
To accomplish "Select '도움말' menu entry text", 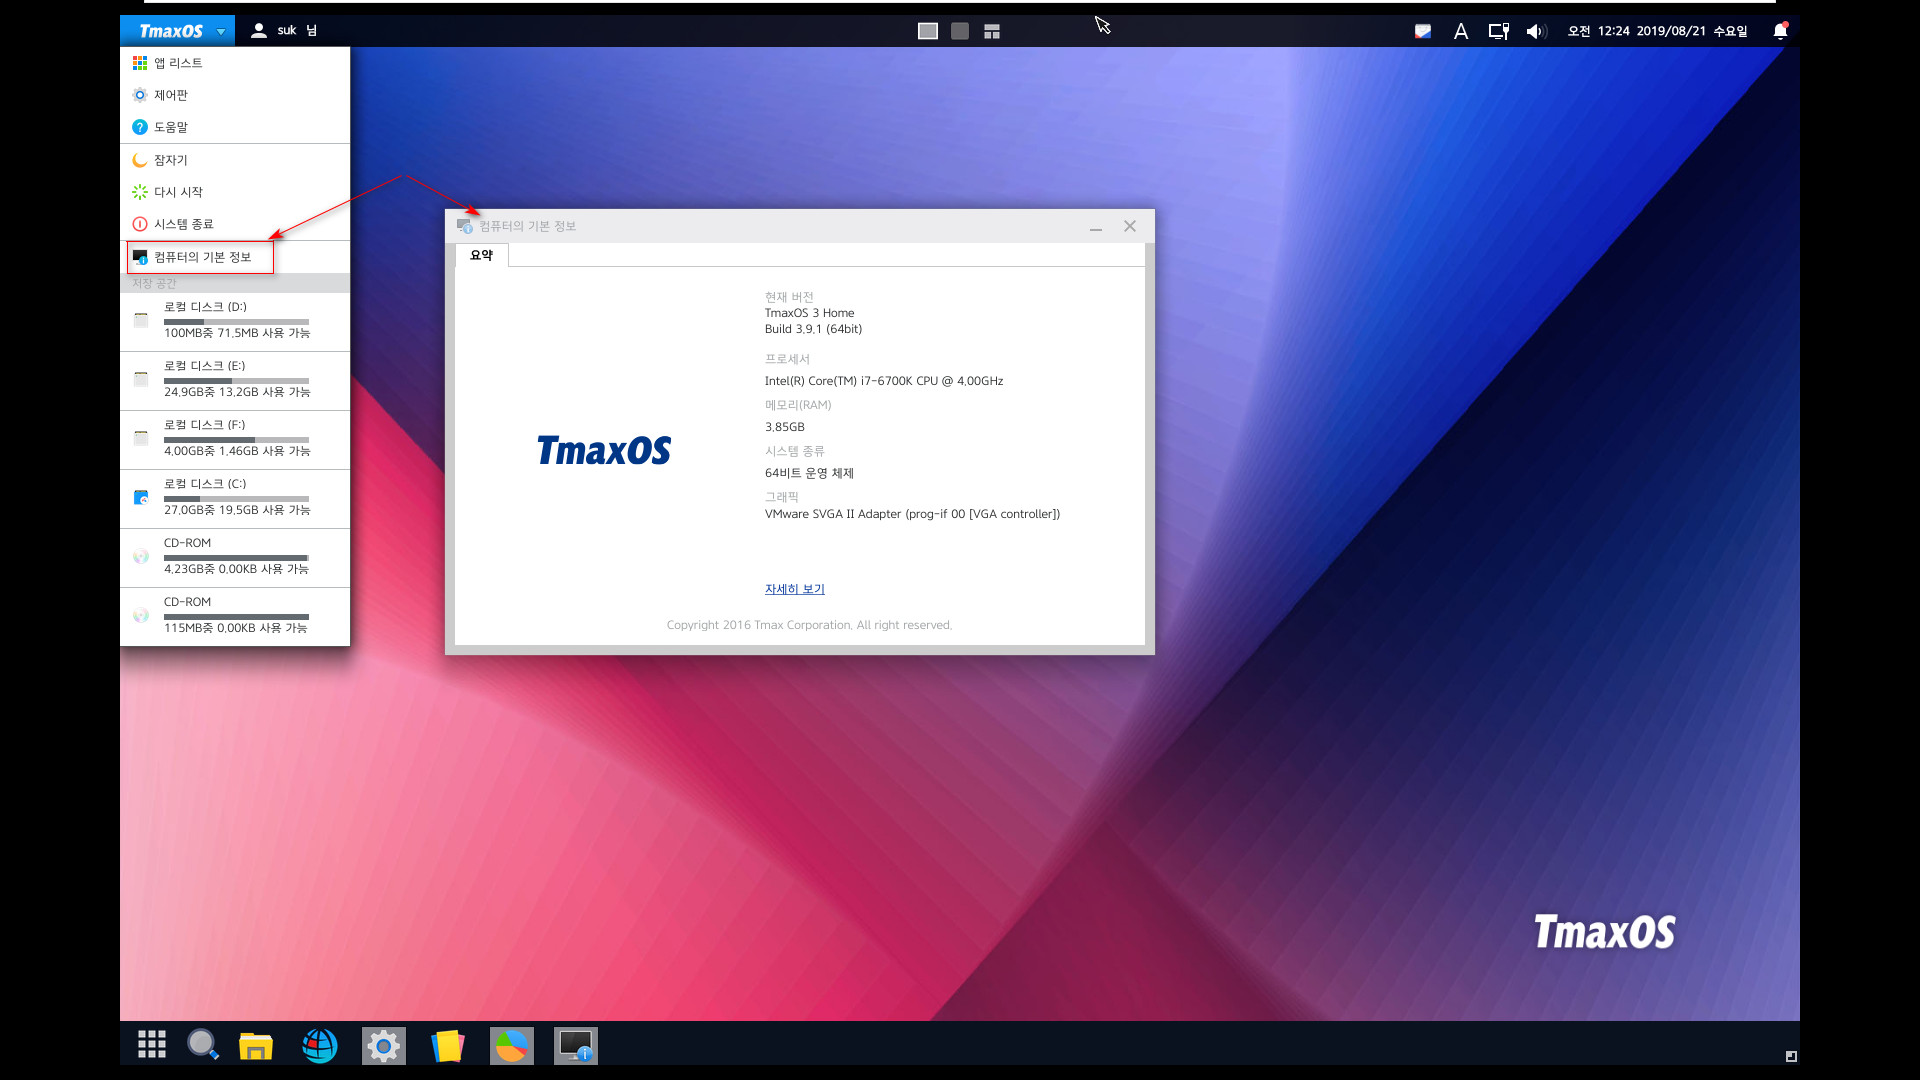I will [x=171, y=127].
